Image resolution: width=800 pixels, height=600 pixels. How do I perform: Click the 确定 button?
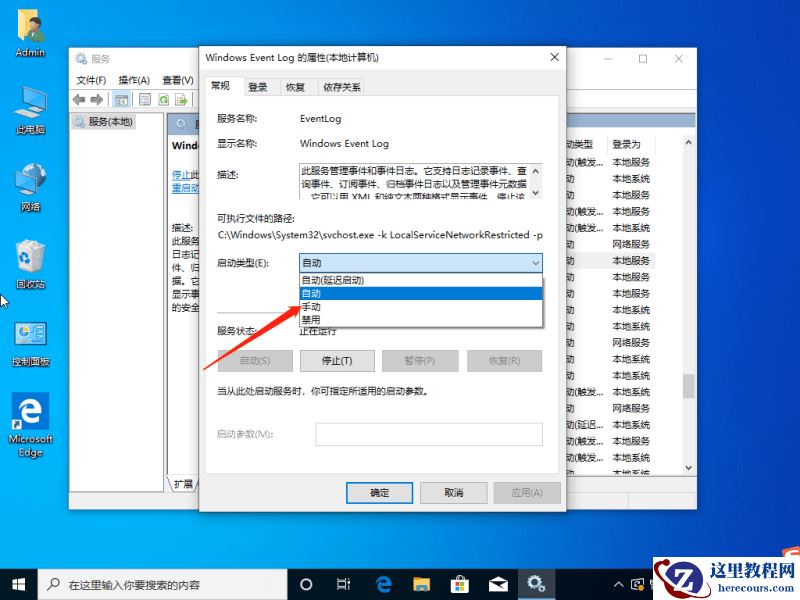tap(379, 493)
